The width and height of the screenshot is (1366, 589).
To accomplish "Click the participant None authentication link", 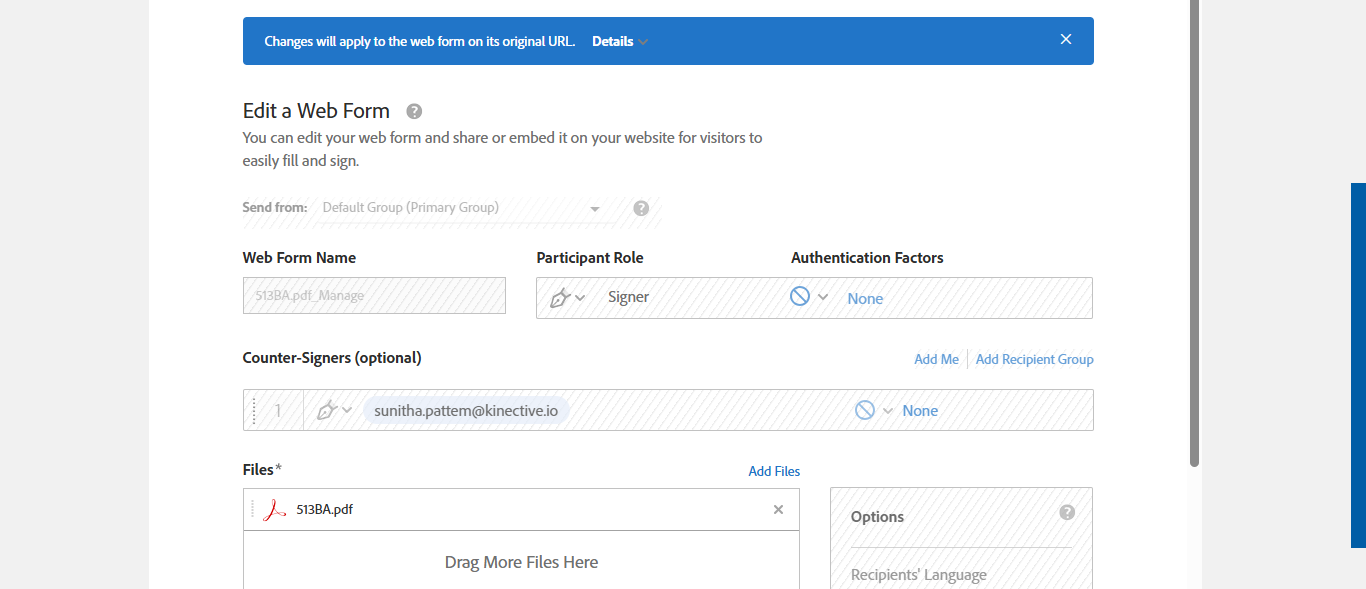I will click(865, 298).
